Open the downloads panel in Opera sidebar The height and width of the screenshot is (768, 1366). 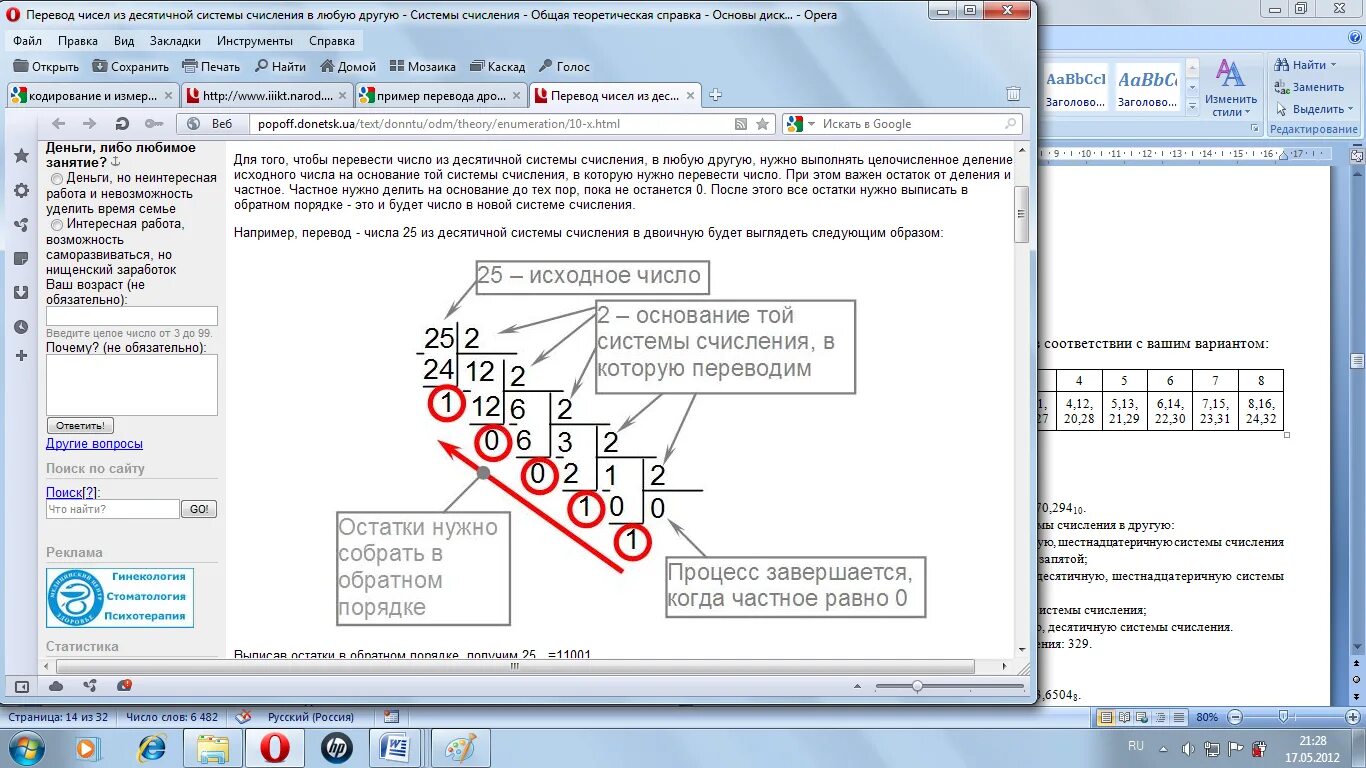coord(21,293)
